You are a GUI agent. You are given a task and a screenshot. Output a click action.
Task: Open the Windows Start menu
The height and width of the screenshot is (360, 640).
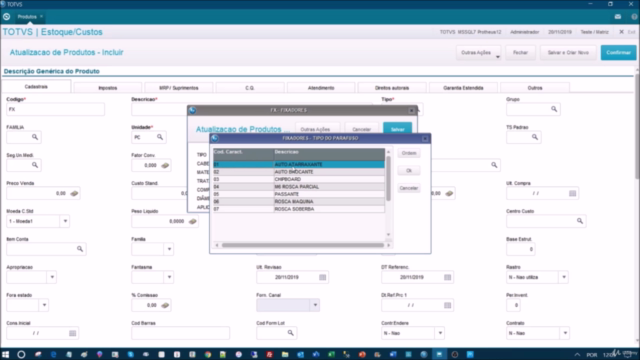(6, 354)
